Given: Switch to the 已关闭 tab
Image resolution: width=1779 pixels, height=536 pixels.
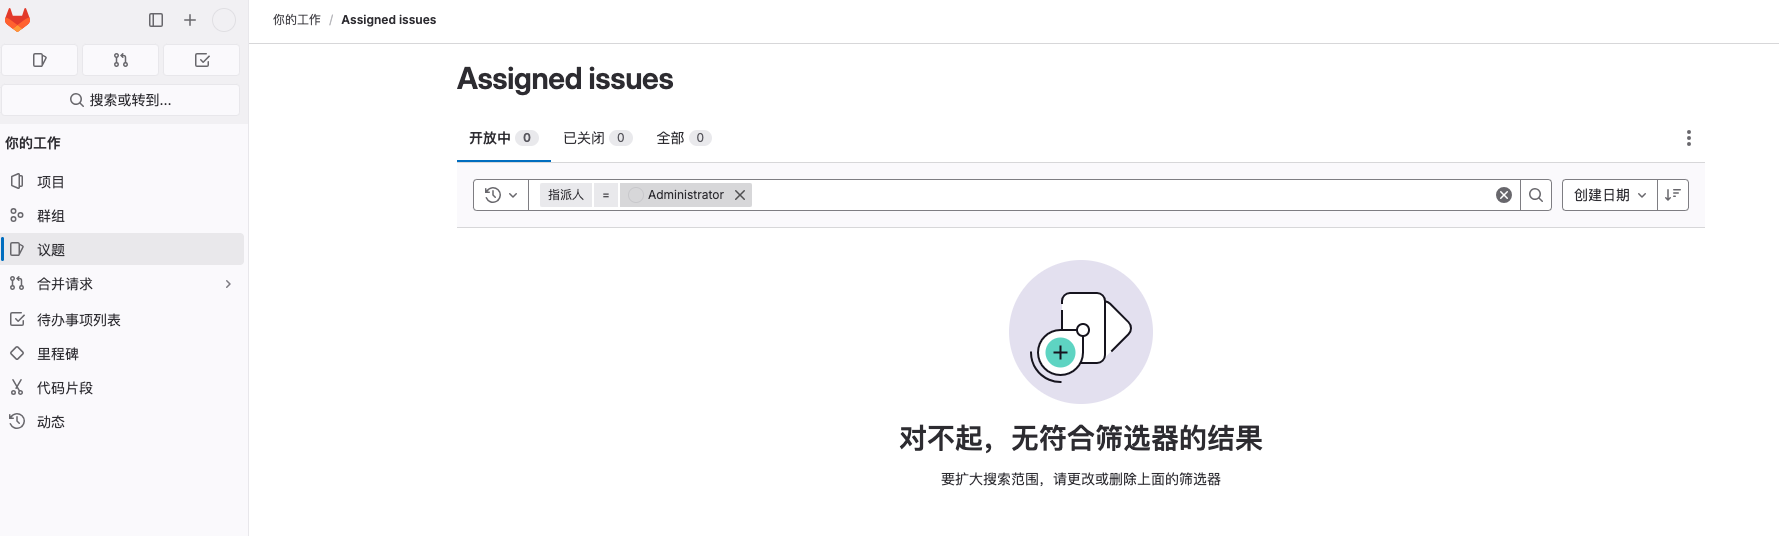Looking at the screenshot, I should (x=598, y=138).
